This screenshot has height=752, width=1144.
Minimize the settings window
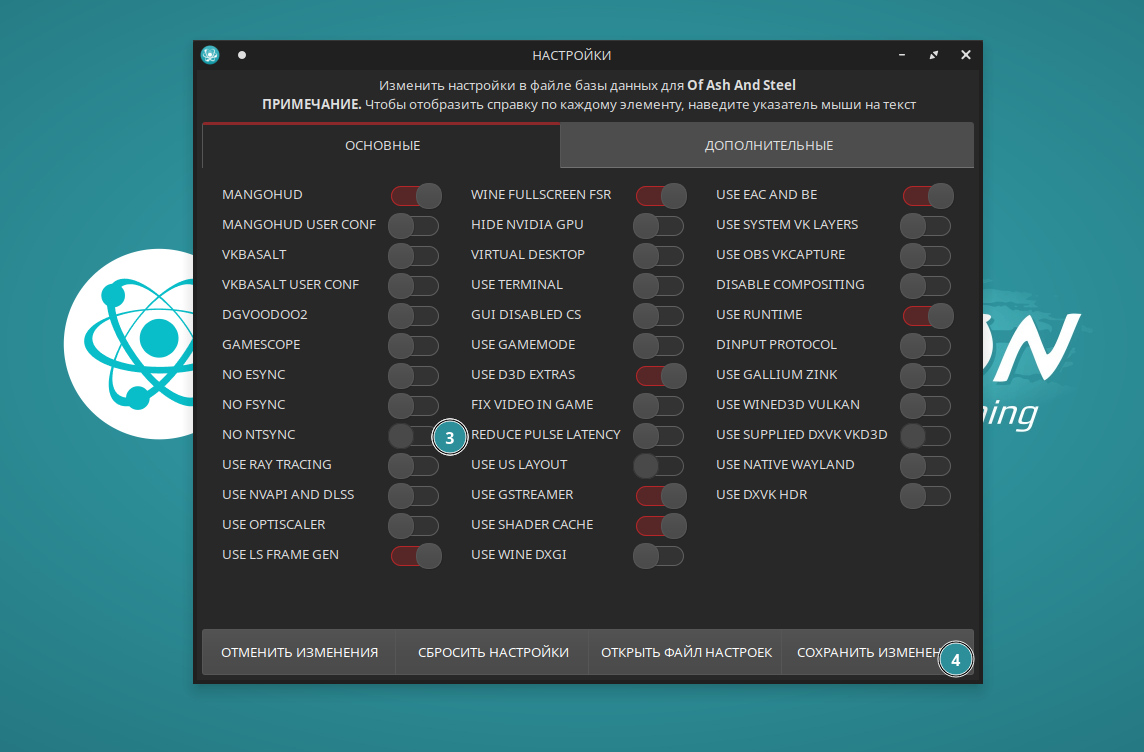pyautogui.click(x=902, y=55)
